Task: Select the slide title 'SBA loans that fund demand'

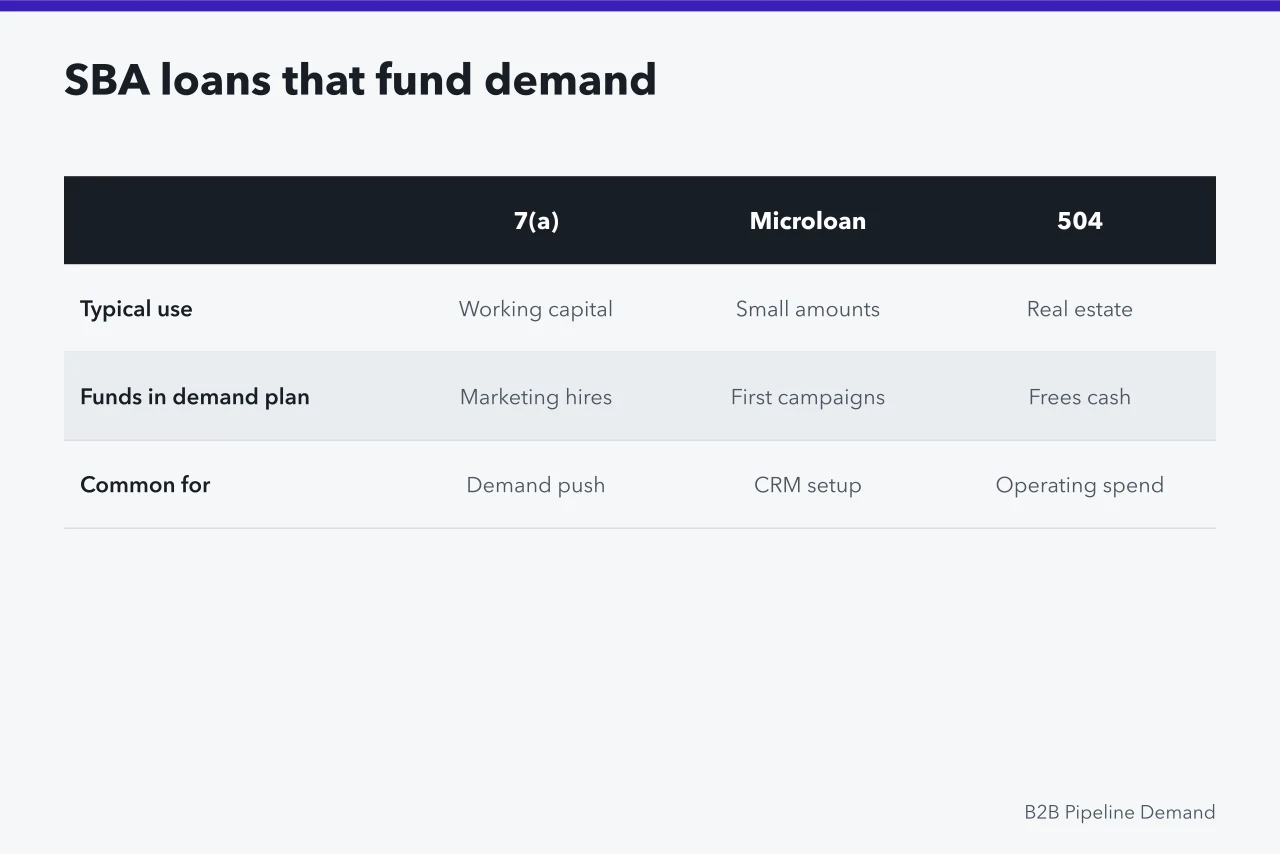Action: [x=360, y=80]
